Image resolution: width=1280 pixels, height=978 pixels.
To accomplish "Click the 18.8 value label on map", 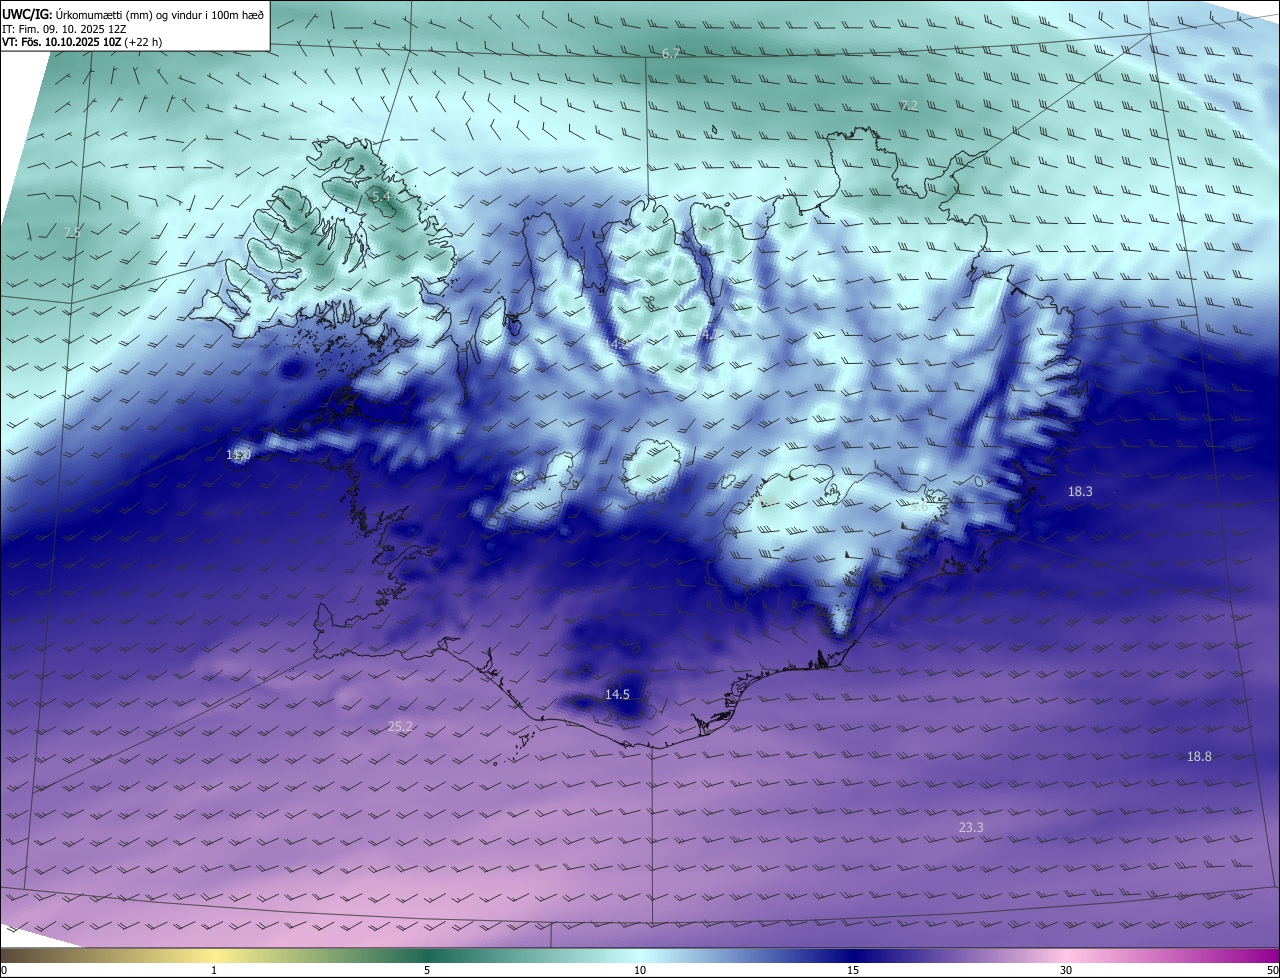I will click(1199, 756).
